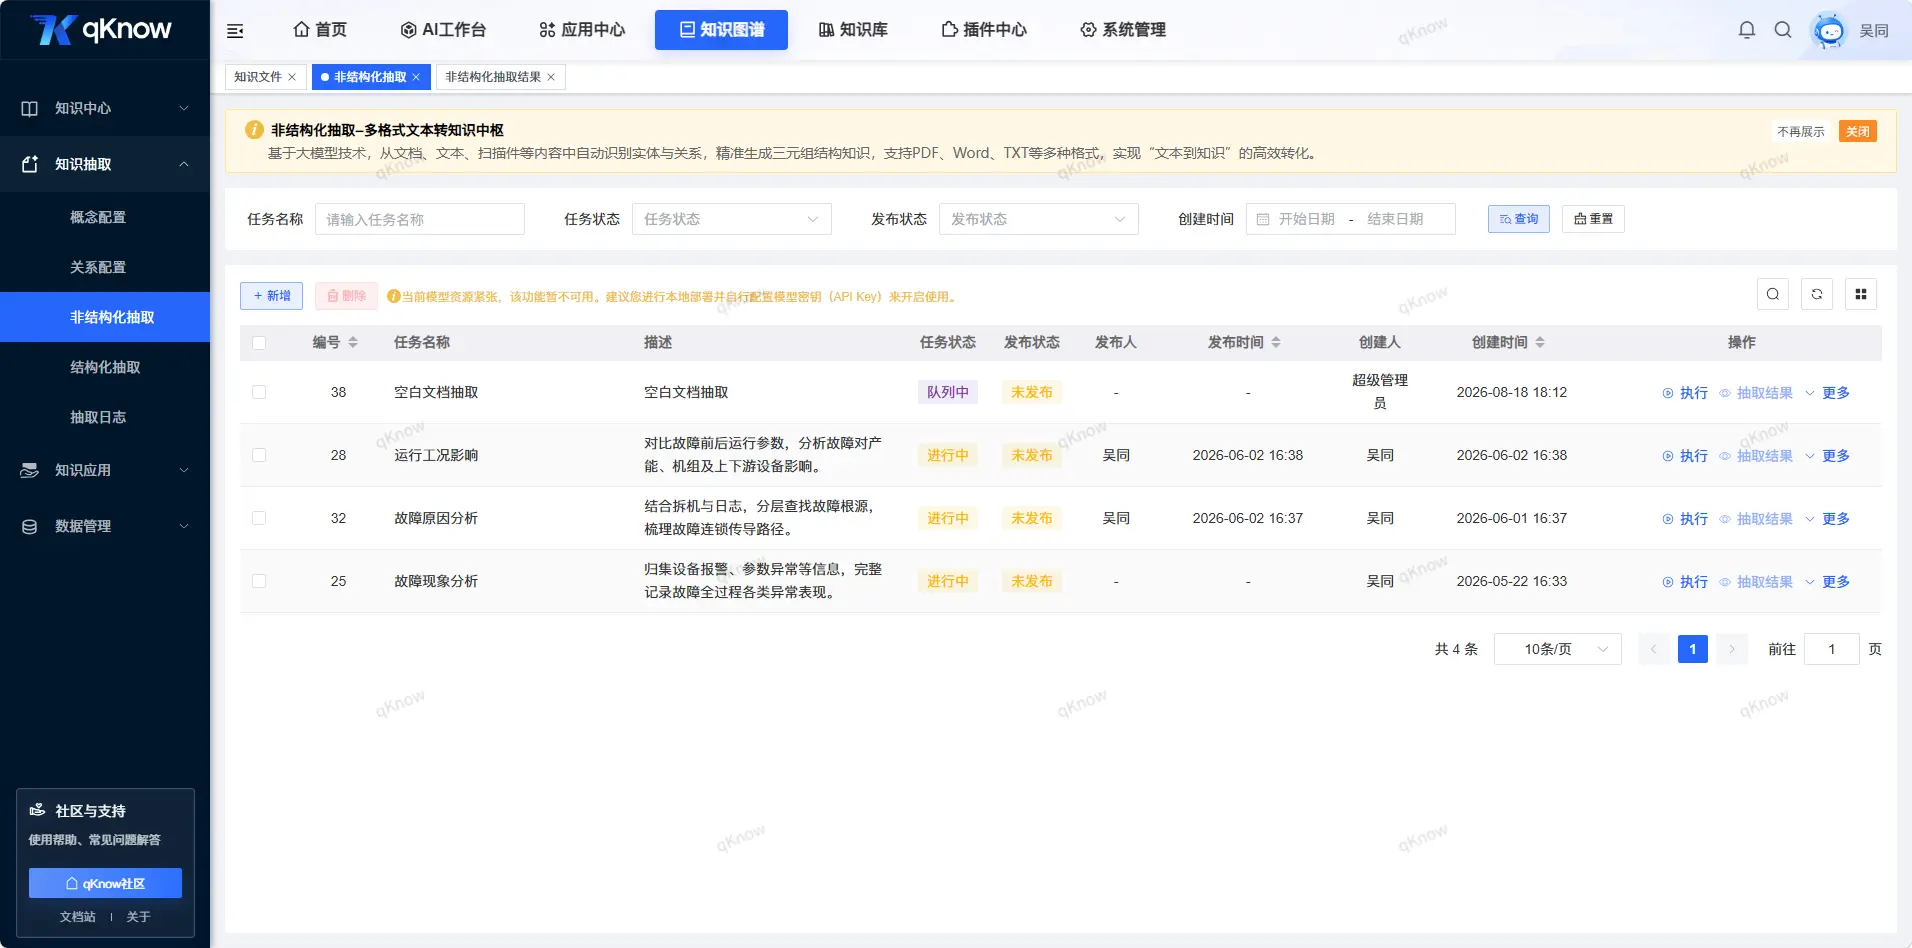The height and width of the screenshot is (948, 1912).
Task: Open the 关于 link
Action: click(138, 916)
